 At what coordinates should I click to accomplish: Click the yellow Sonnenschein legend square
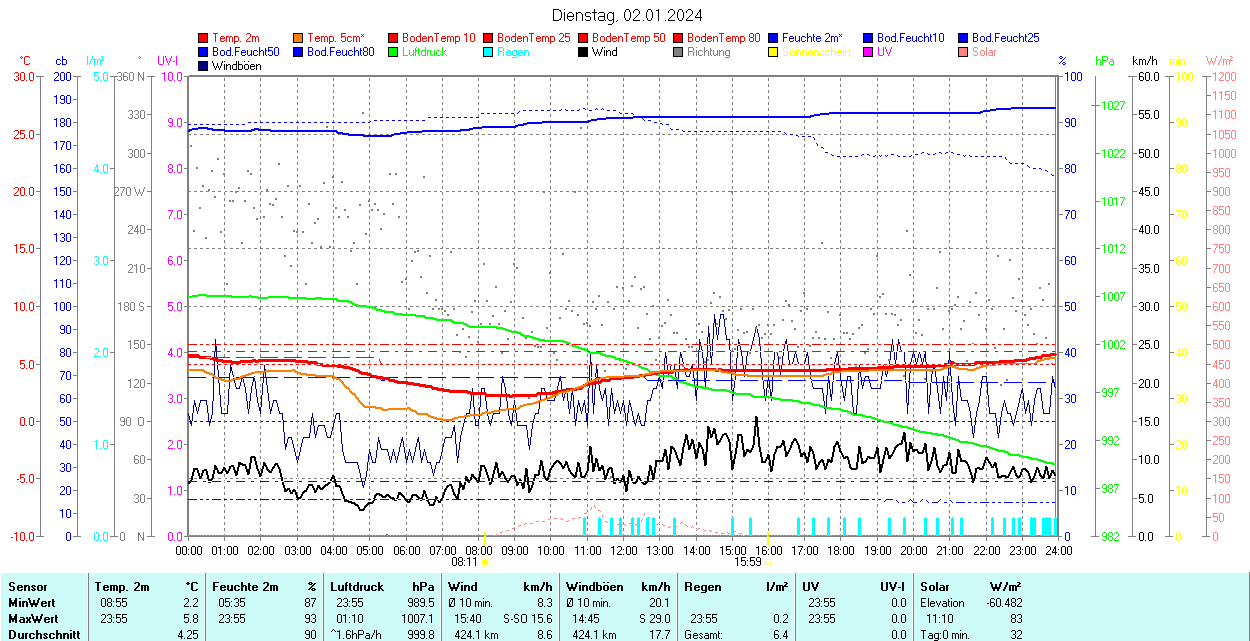pos(774,52)
